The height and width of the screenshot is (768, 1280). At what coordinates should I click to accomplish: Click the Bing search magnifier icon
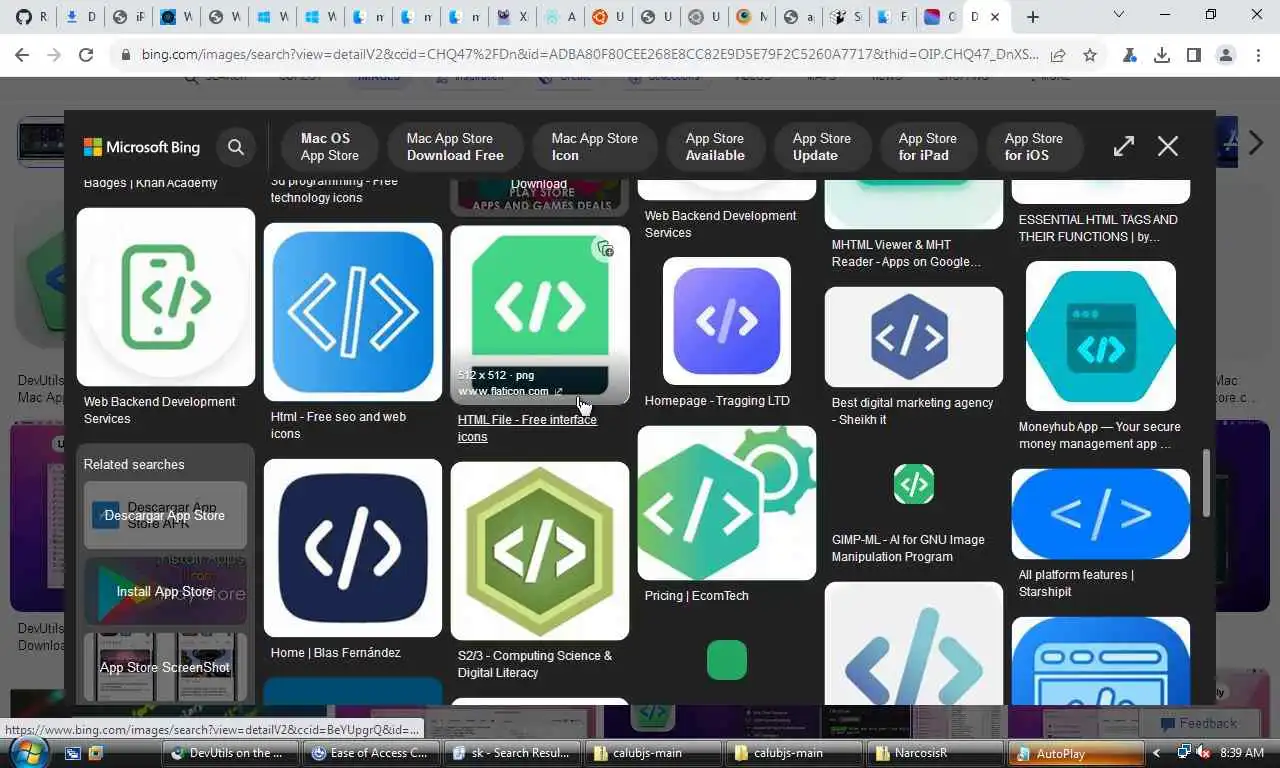(236, 147)
